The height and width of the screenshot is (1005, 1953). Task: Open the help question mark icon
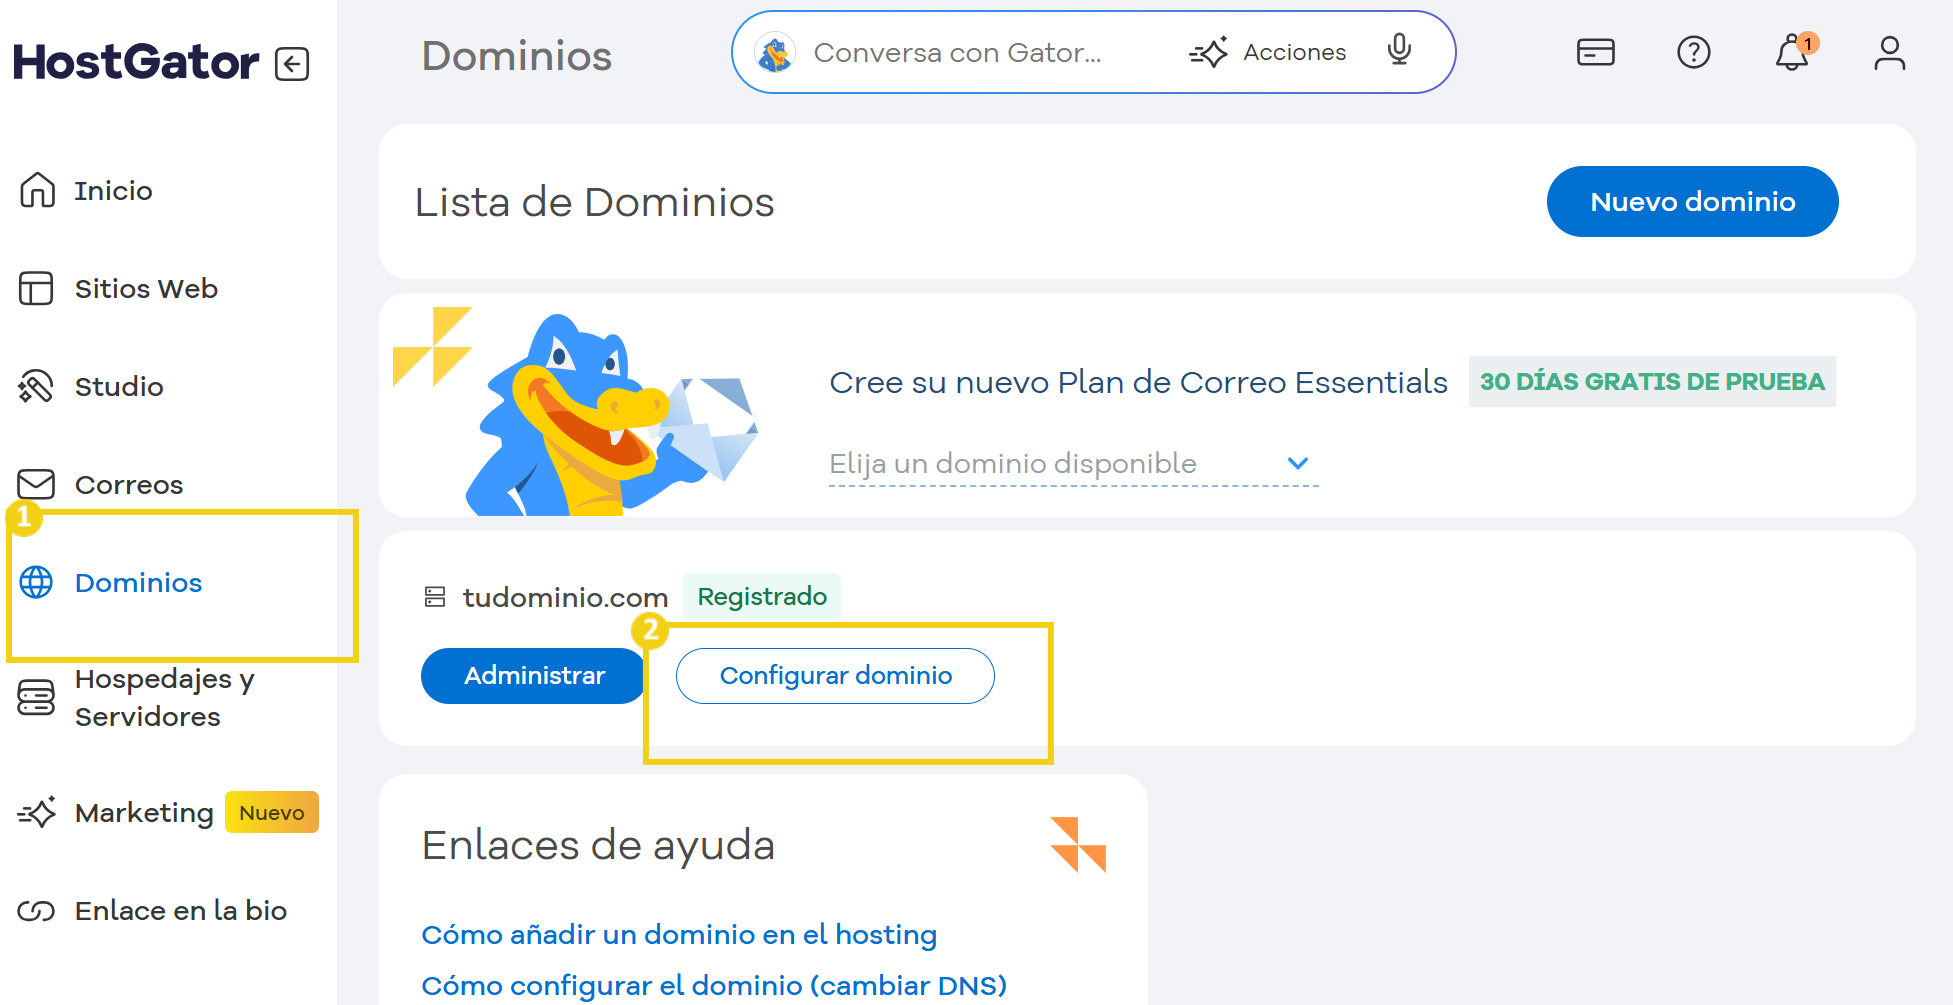(x=1693, y=52)
